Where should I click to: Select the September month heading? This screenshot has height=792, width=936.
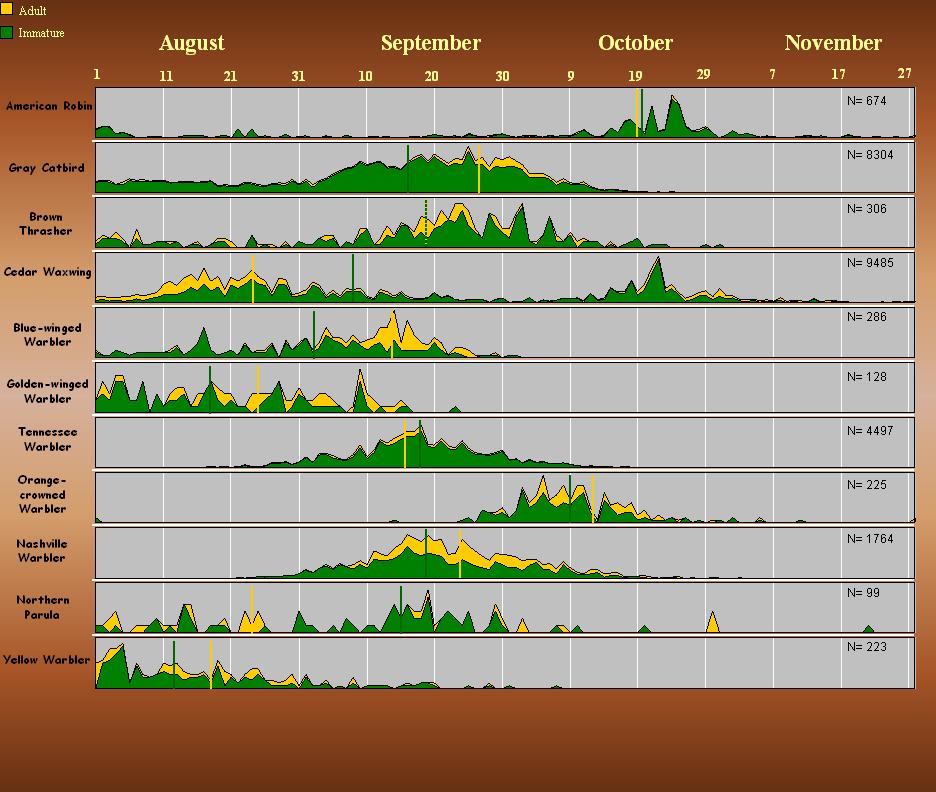tap(430, 43)
